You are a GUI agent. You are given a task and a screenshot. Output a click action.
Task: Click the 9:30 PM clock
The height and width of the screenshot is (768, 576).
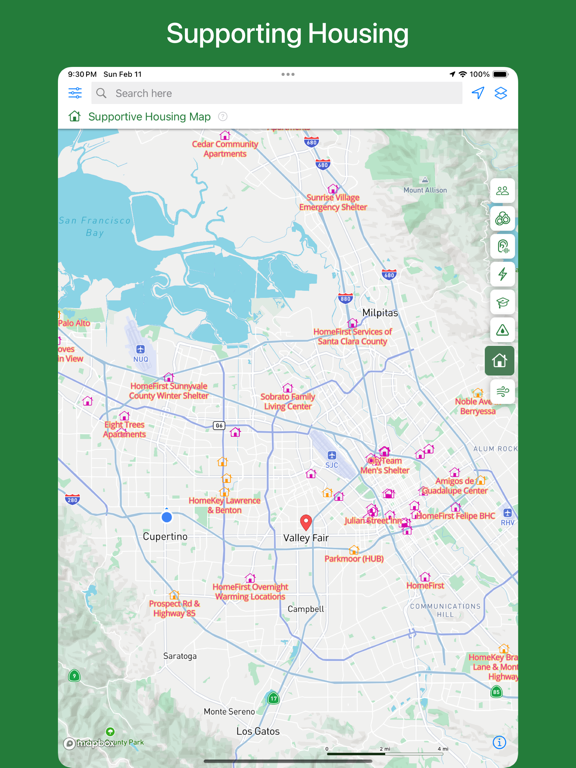[x=82, y=74]
